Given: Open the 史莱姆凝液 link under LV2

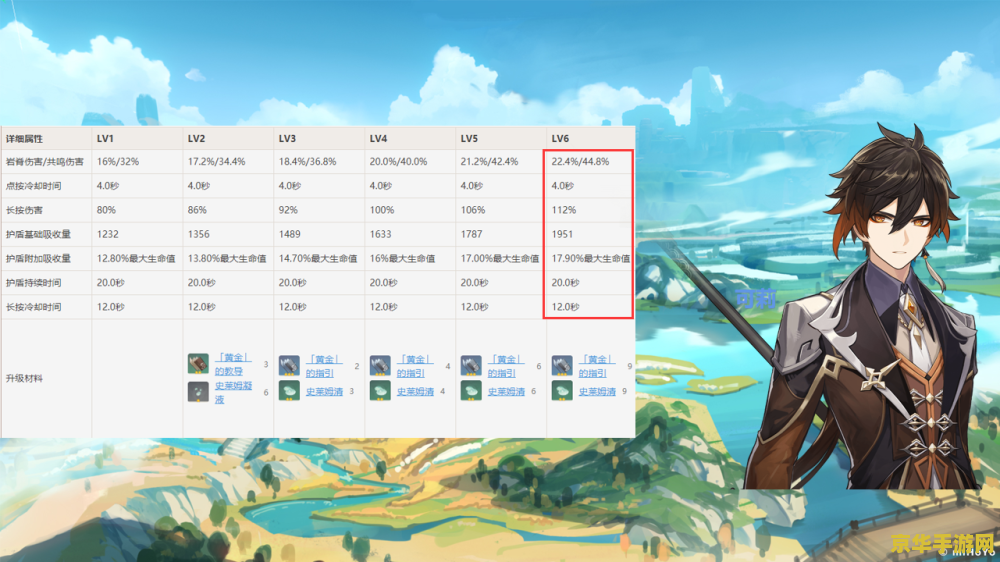Looking at the screenshot, I should (232, 392).
